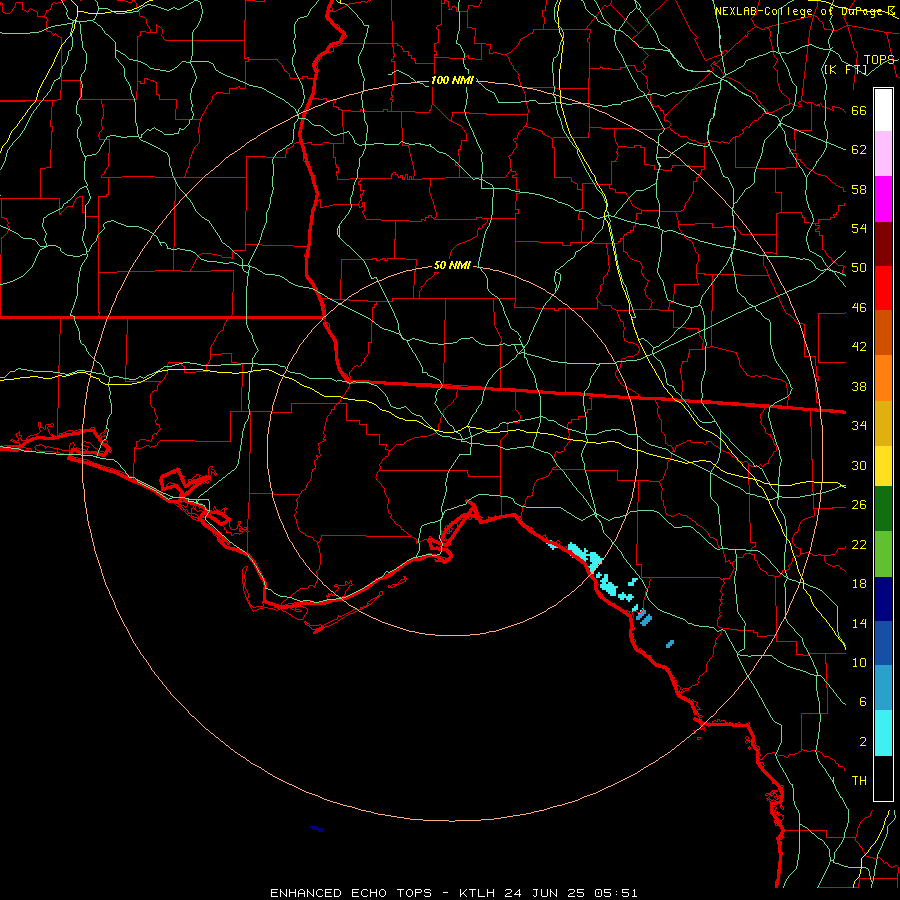Click the bright red 50 kft swatch

[x=883, y=288]
